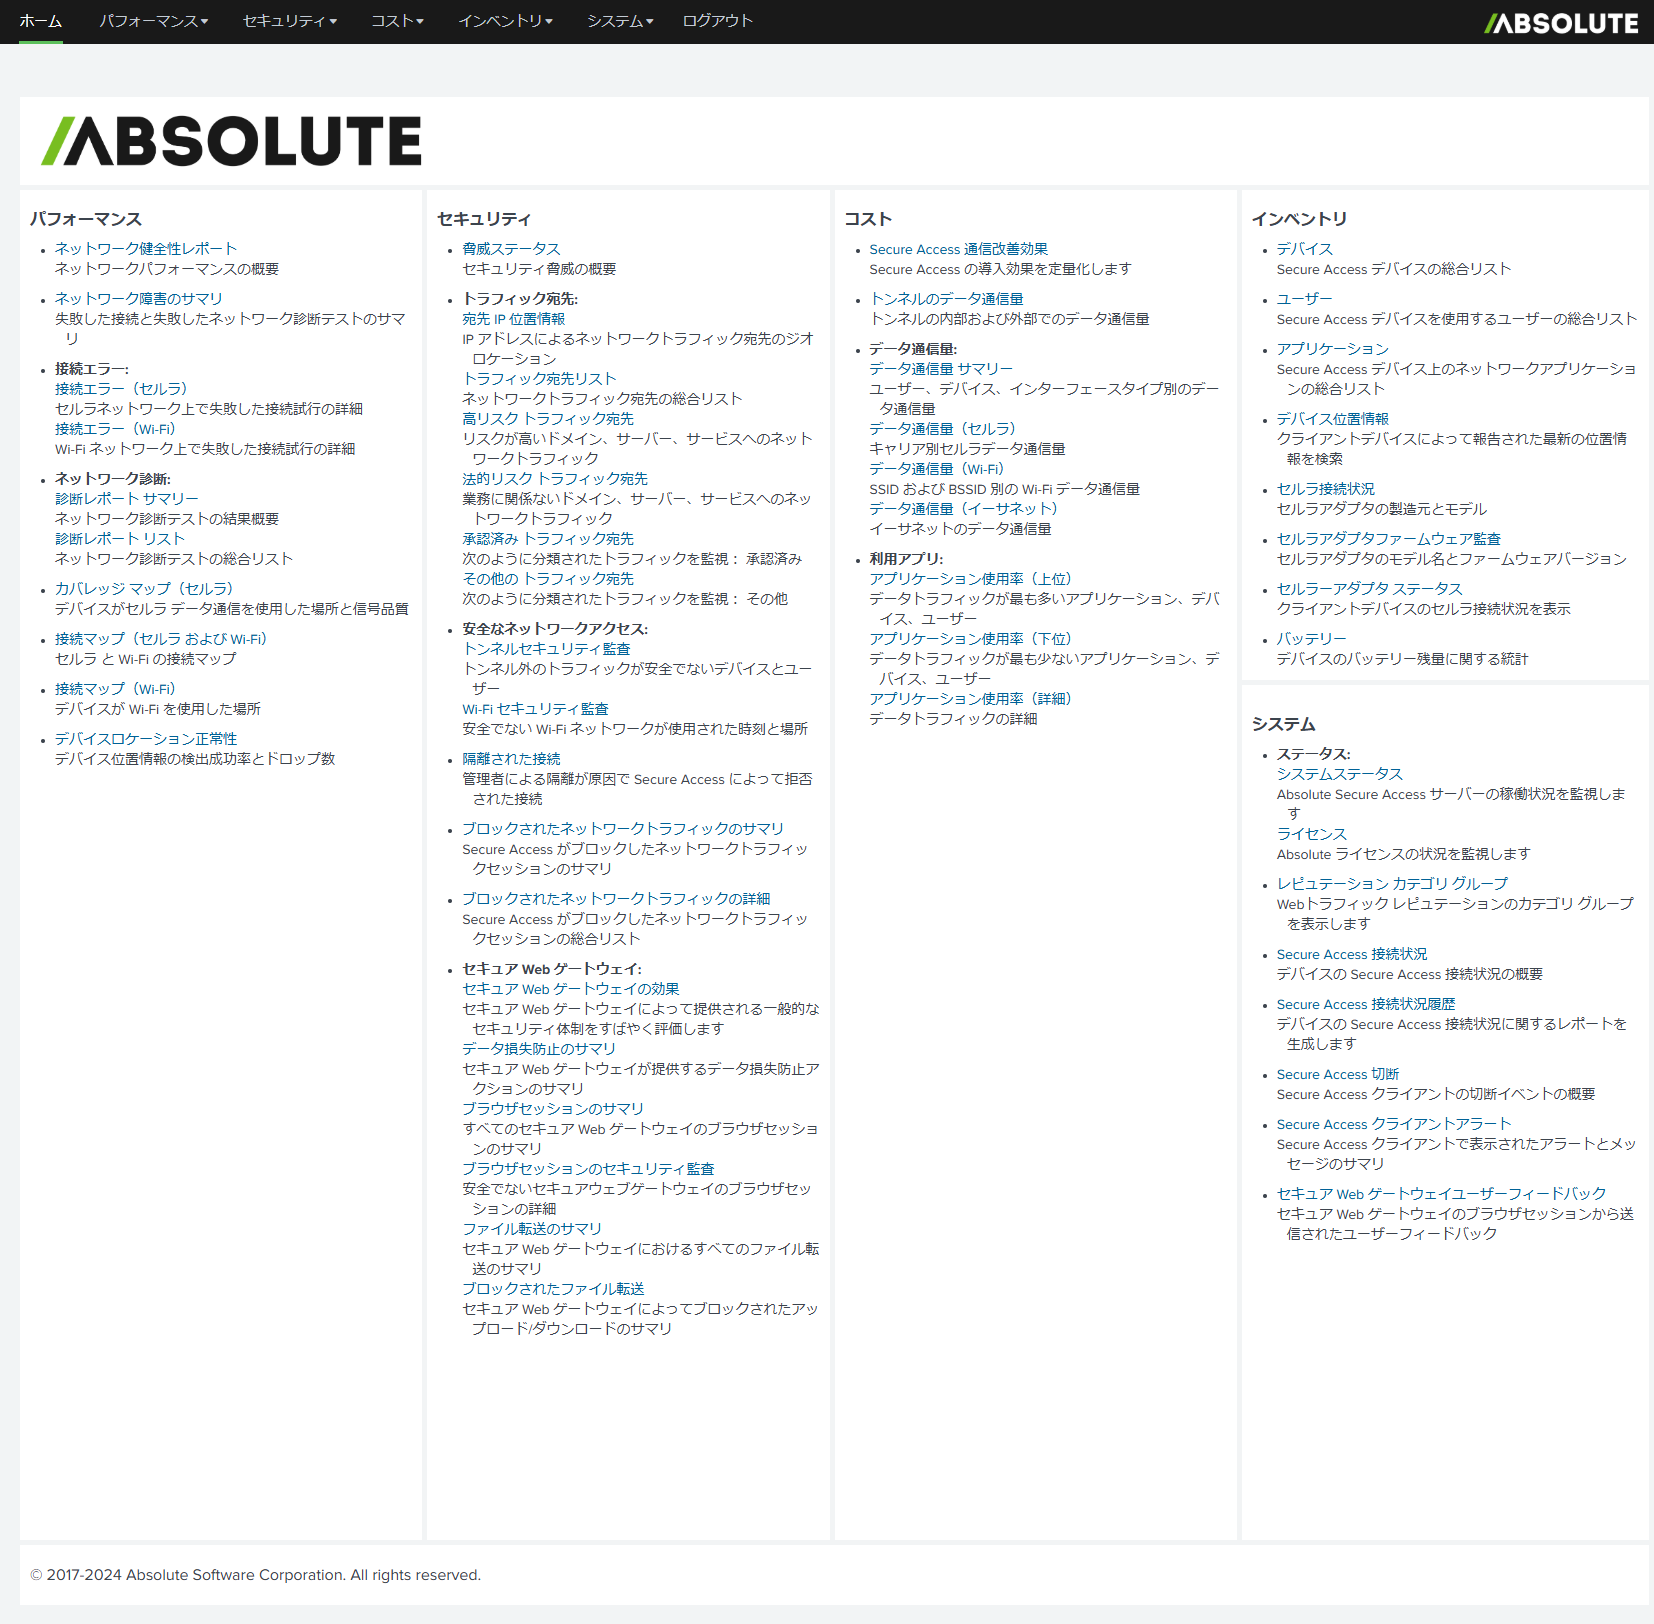Open Secure Access 切断 link
Viewport: 1654px width, 1624px height.
click(x=1338, y=1074)
